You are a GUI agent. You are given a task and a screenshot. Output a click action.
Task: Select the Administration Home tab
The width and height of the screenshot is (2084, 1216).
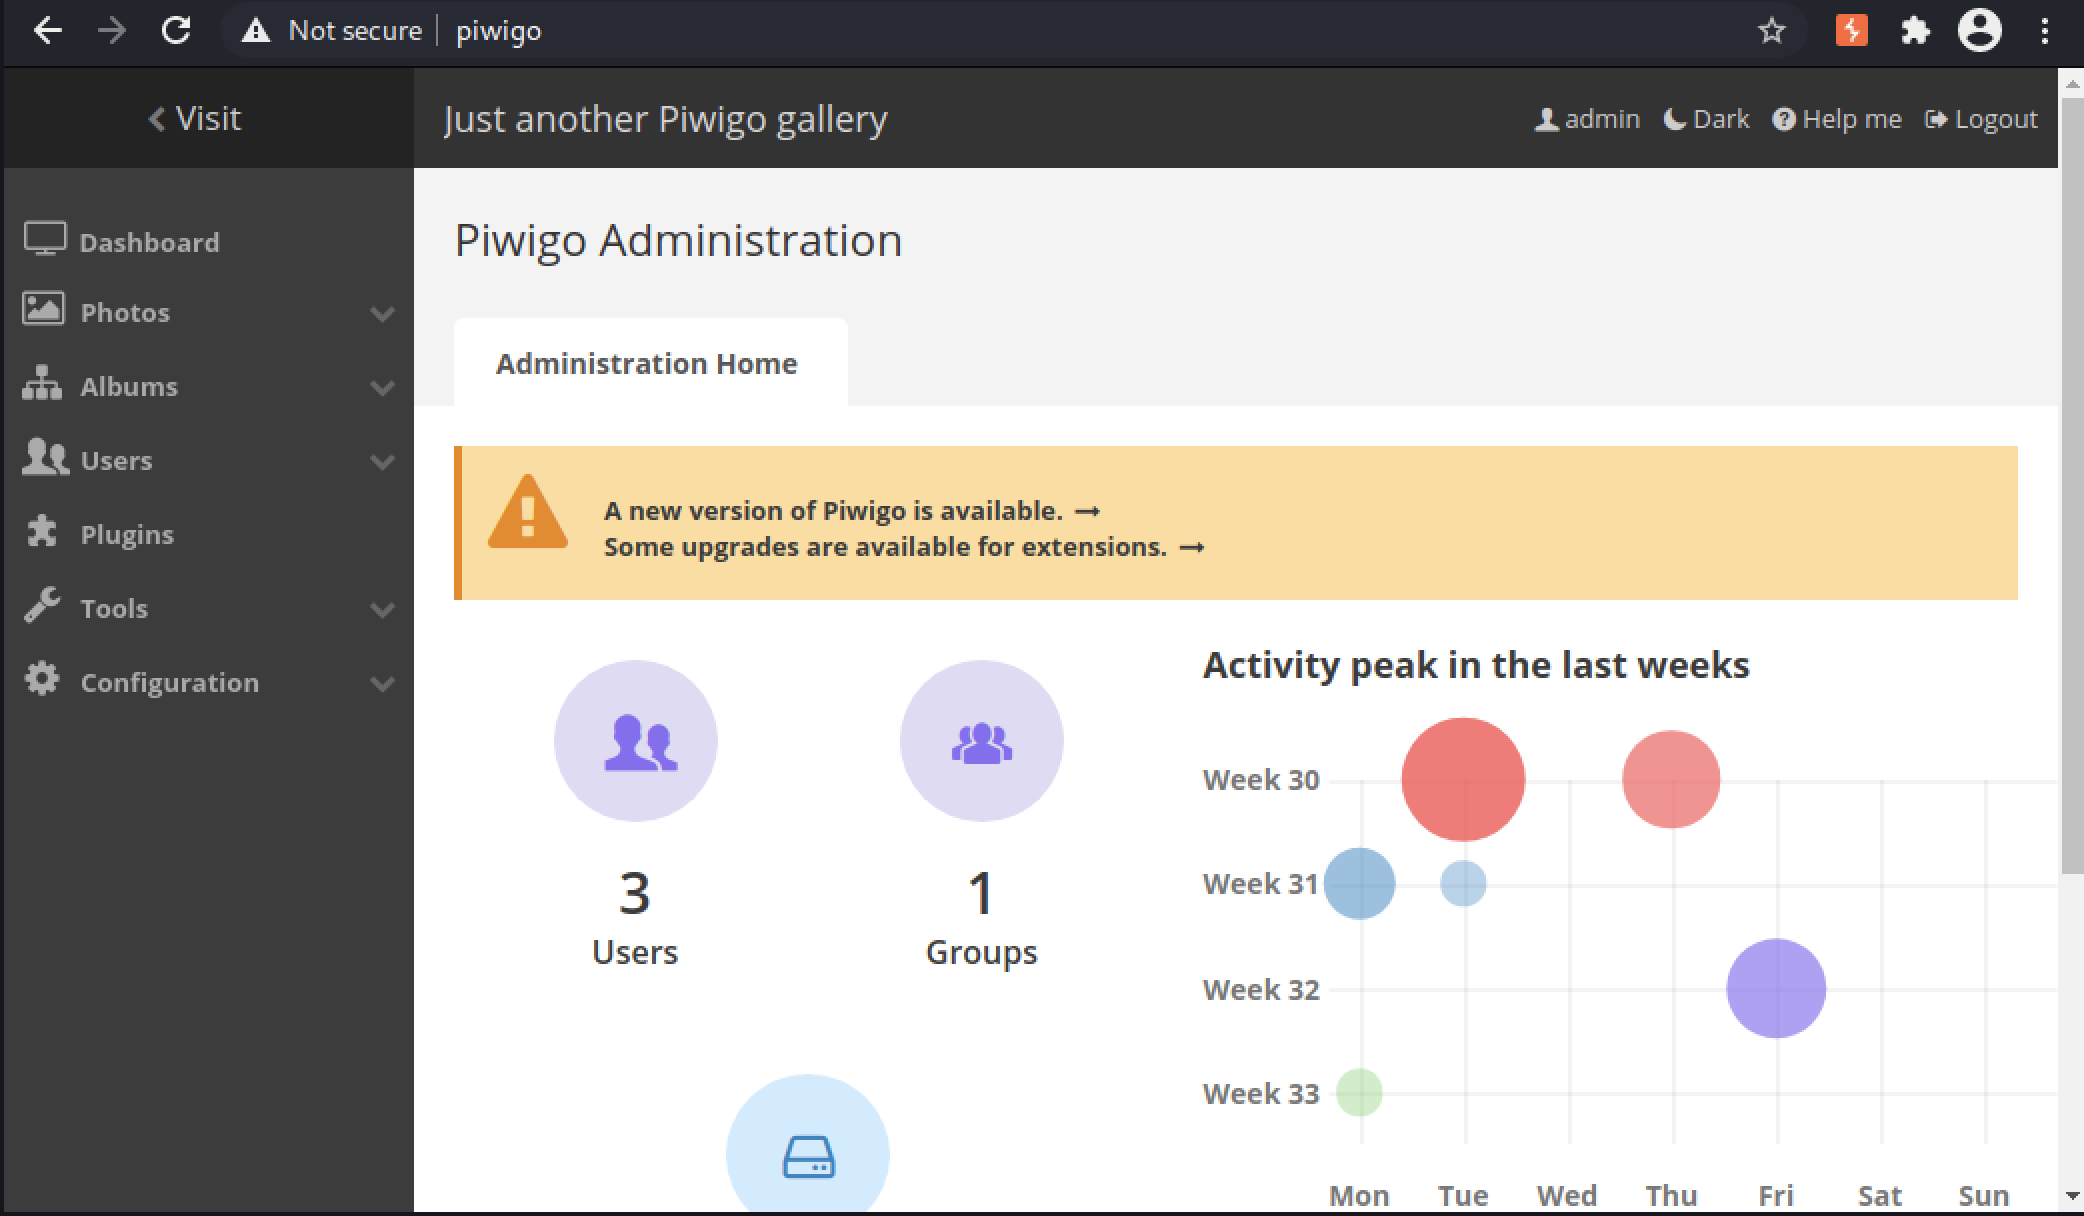651,363
